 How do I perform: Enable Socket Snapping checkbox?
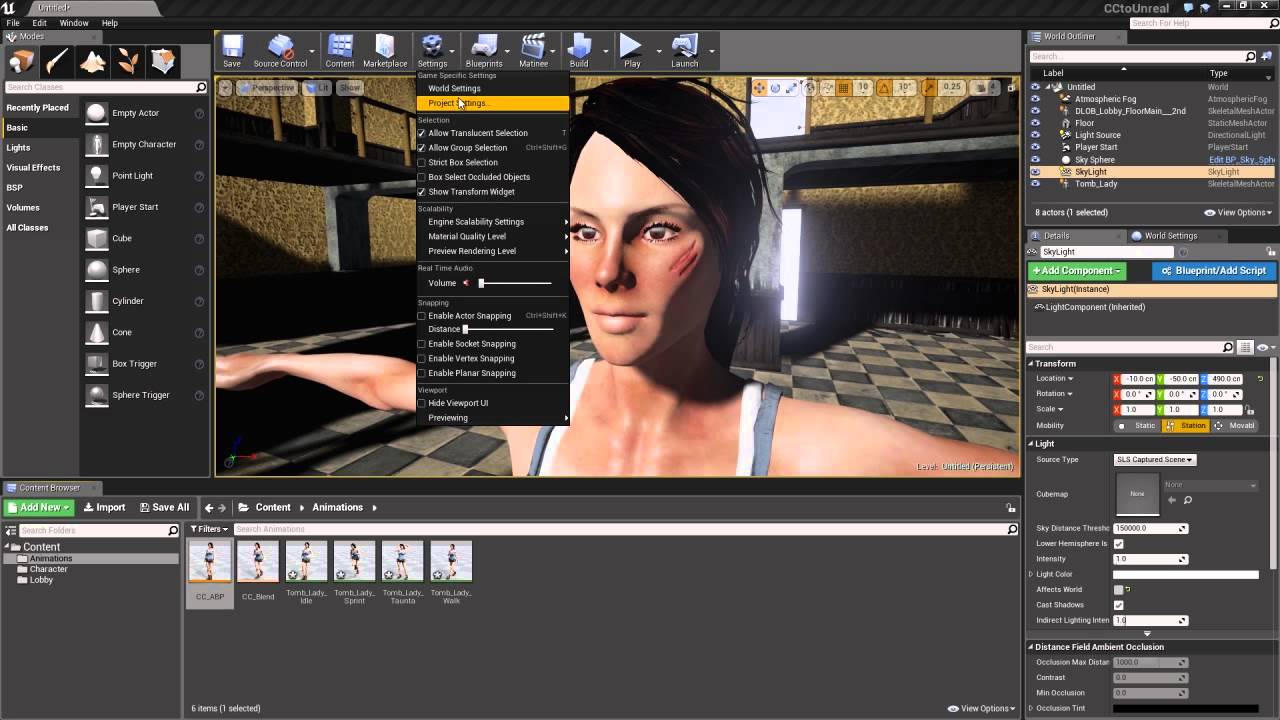[421, 344]
